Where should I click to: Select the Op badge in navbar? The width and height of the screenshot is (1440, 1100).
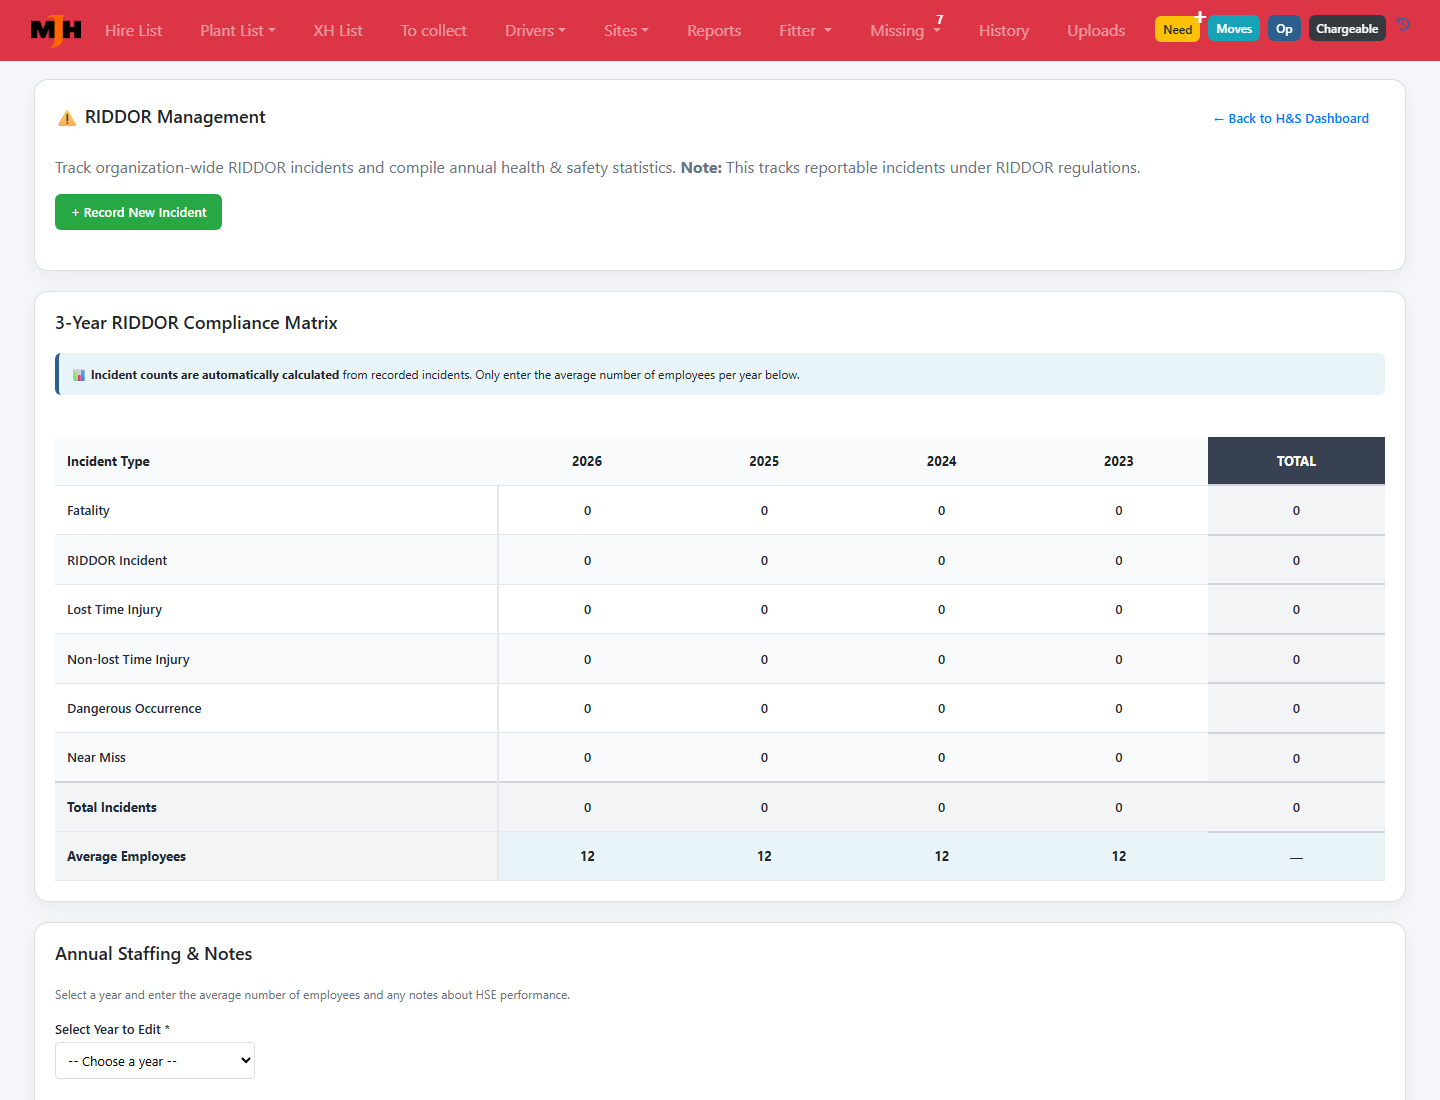pos(1284,29)
